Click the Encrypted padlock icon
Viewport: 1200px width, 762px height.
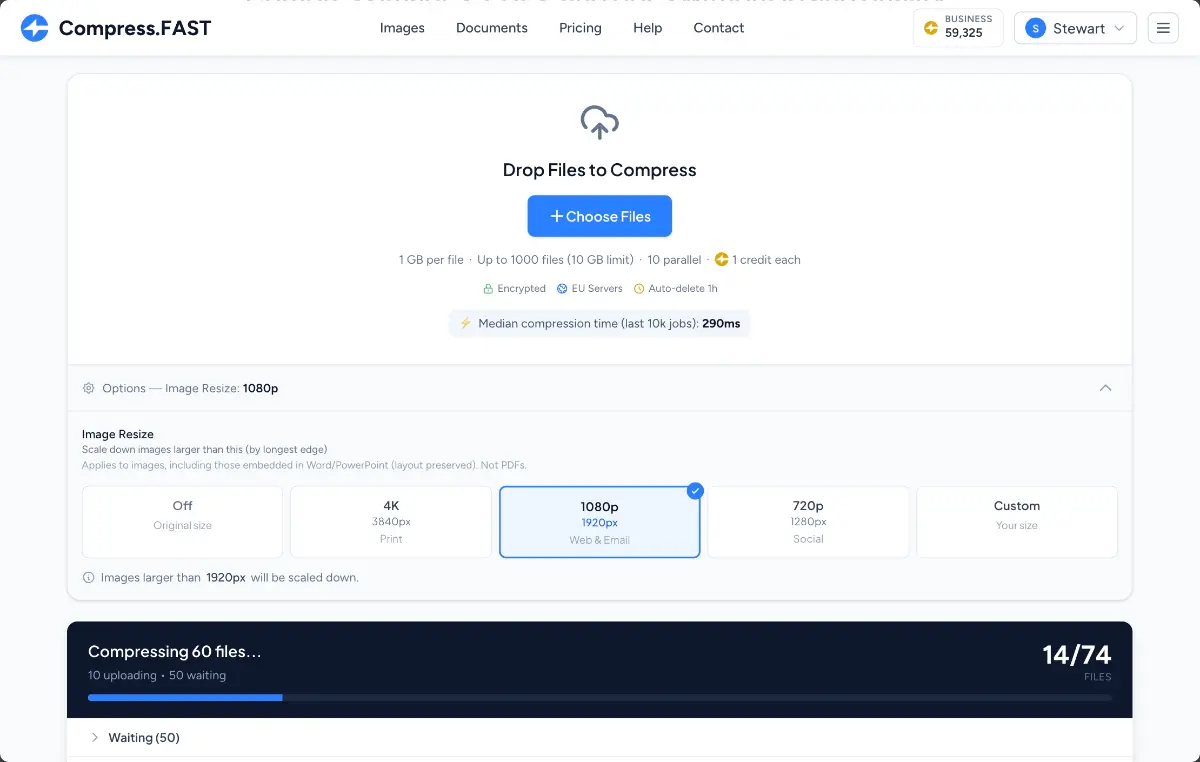tap(487, 288)
